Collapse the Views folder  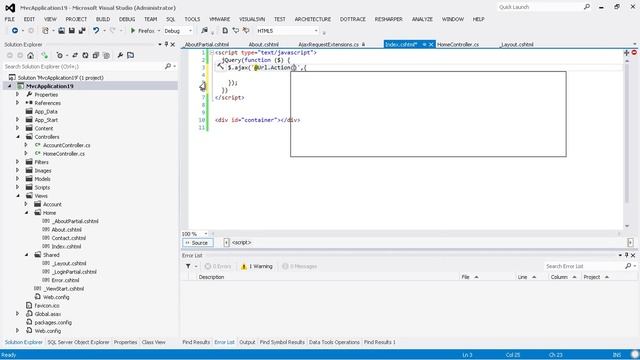tap(18, 196)
